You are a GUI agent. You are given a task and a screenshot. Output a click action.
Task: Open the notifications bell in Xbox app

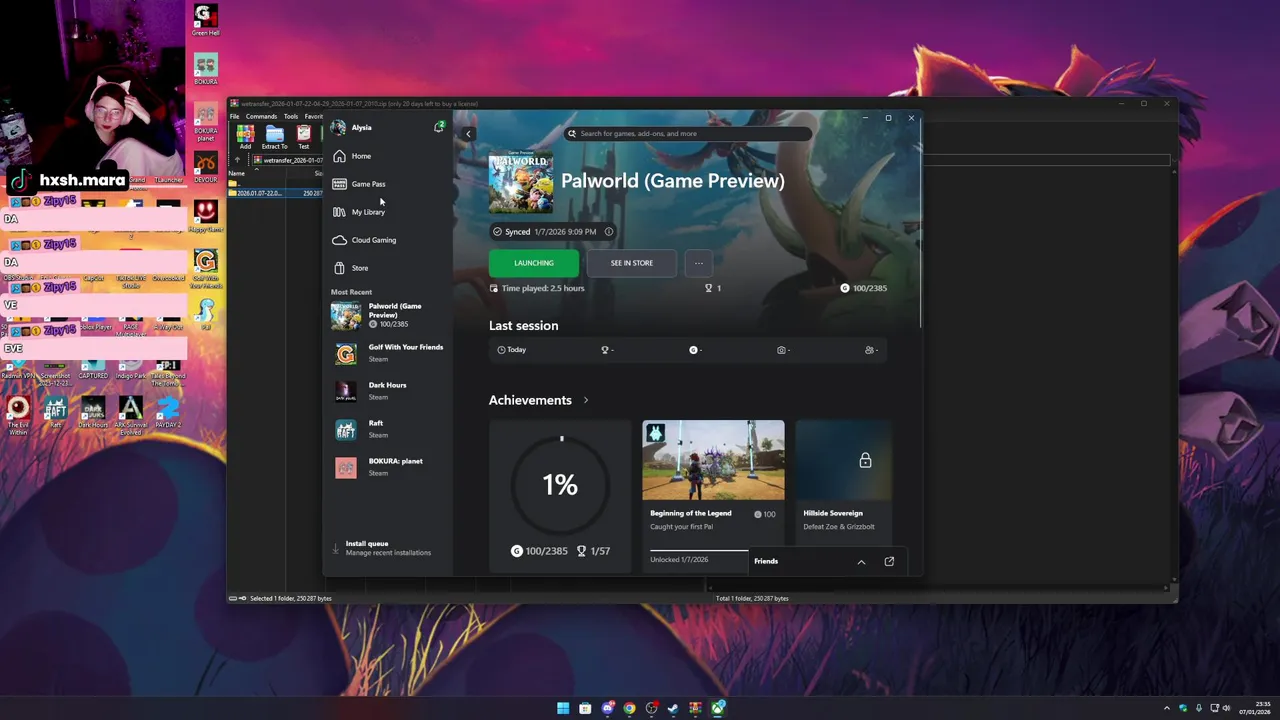(x=438, y=127)
